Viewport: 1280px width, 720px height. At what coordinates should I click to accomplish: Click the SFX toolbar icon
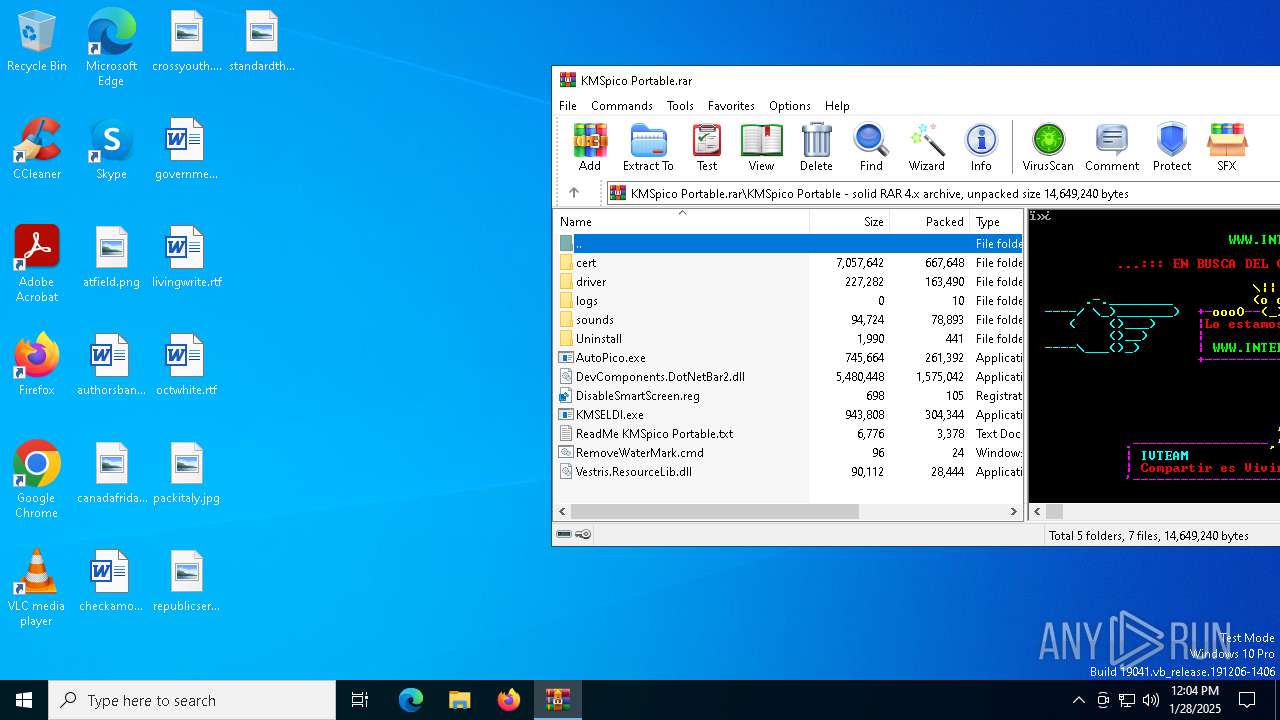[1226, 147]
